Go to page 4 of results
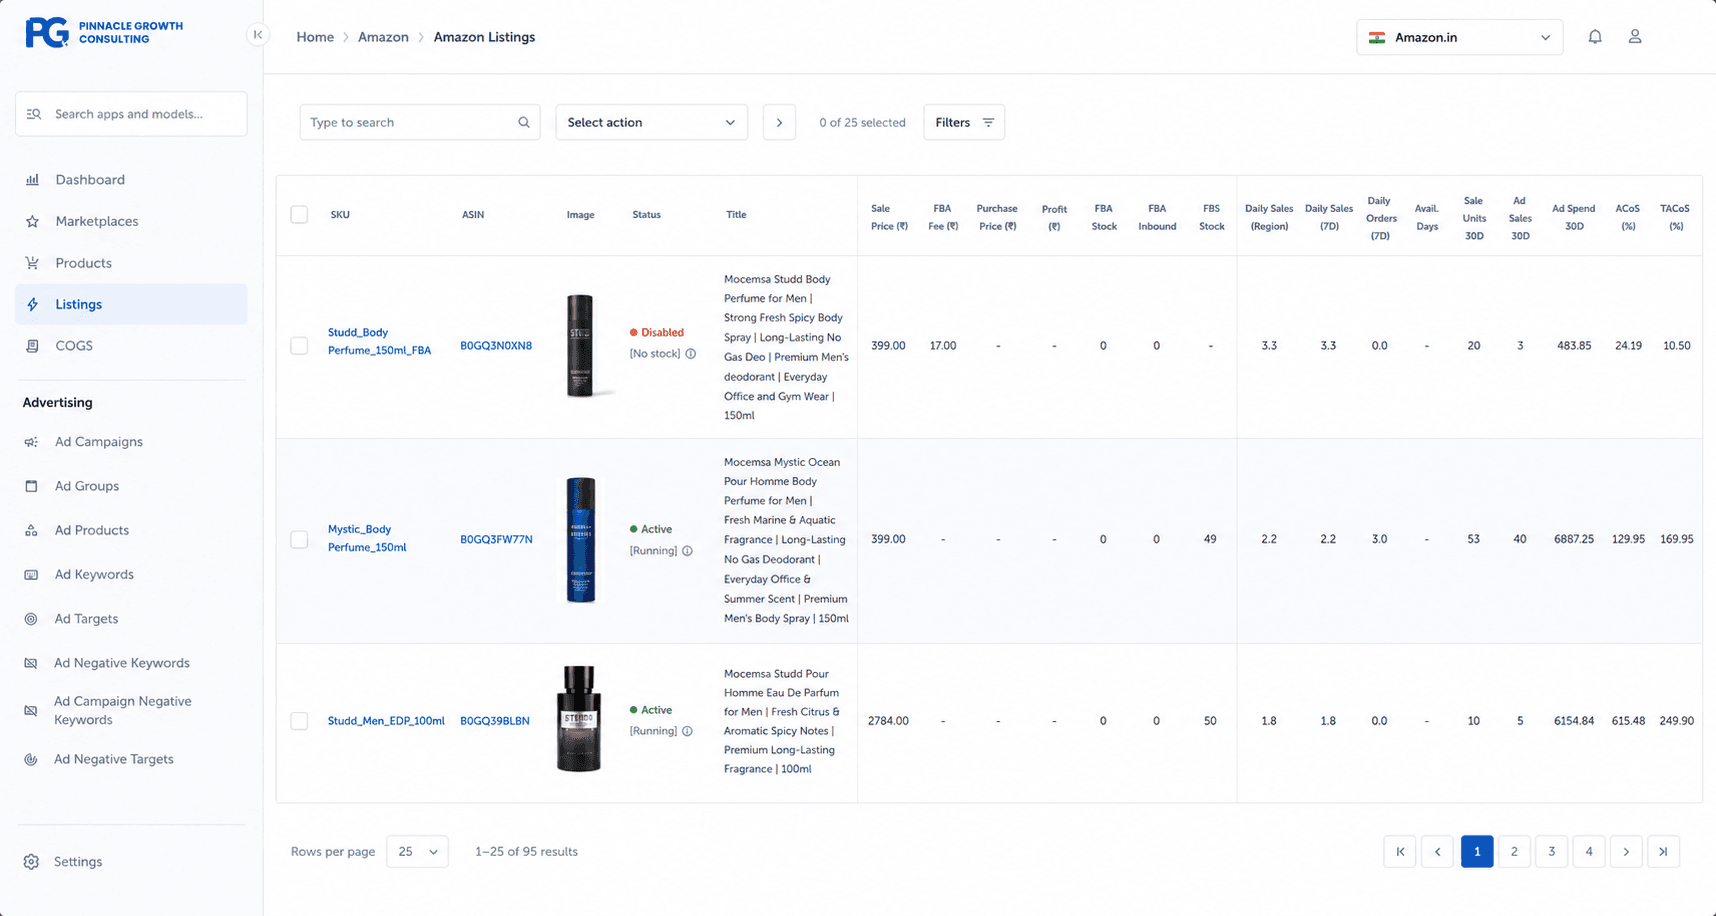1716x916 pixels. 1589,852
